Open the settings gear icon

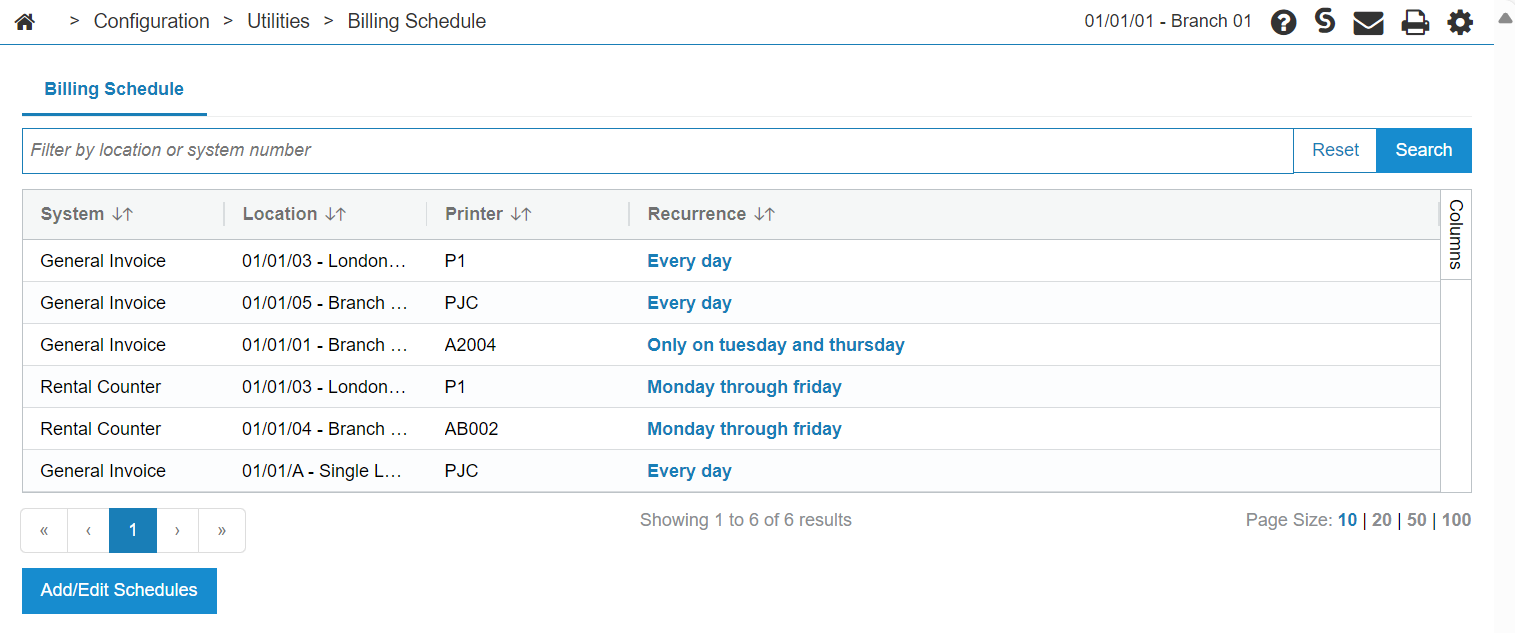[1460, 22]
